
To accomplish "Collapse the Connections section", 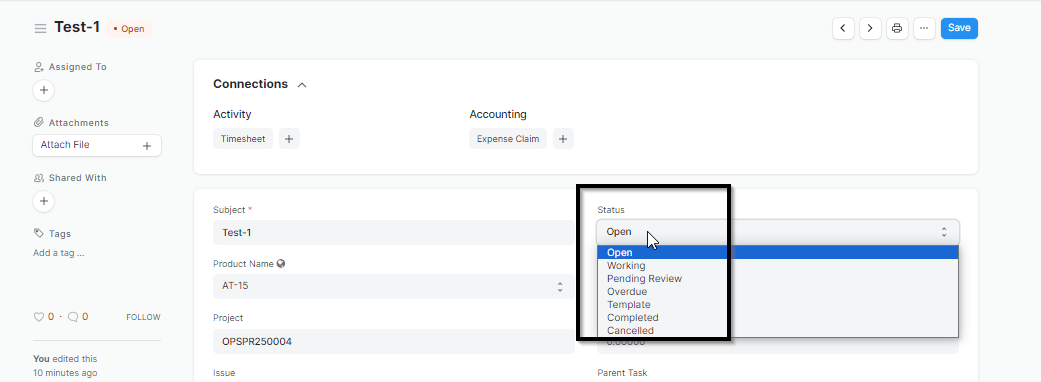I will click(302, 85).
